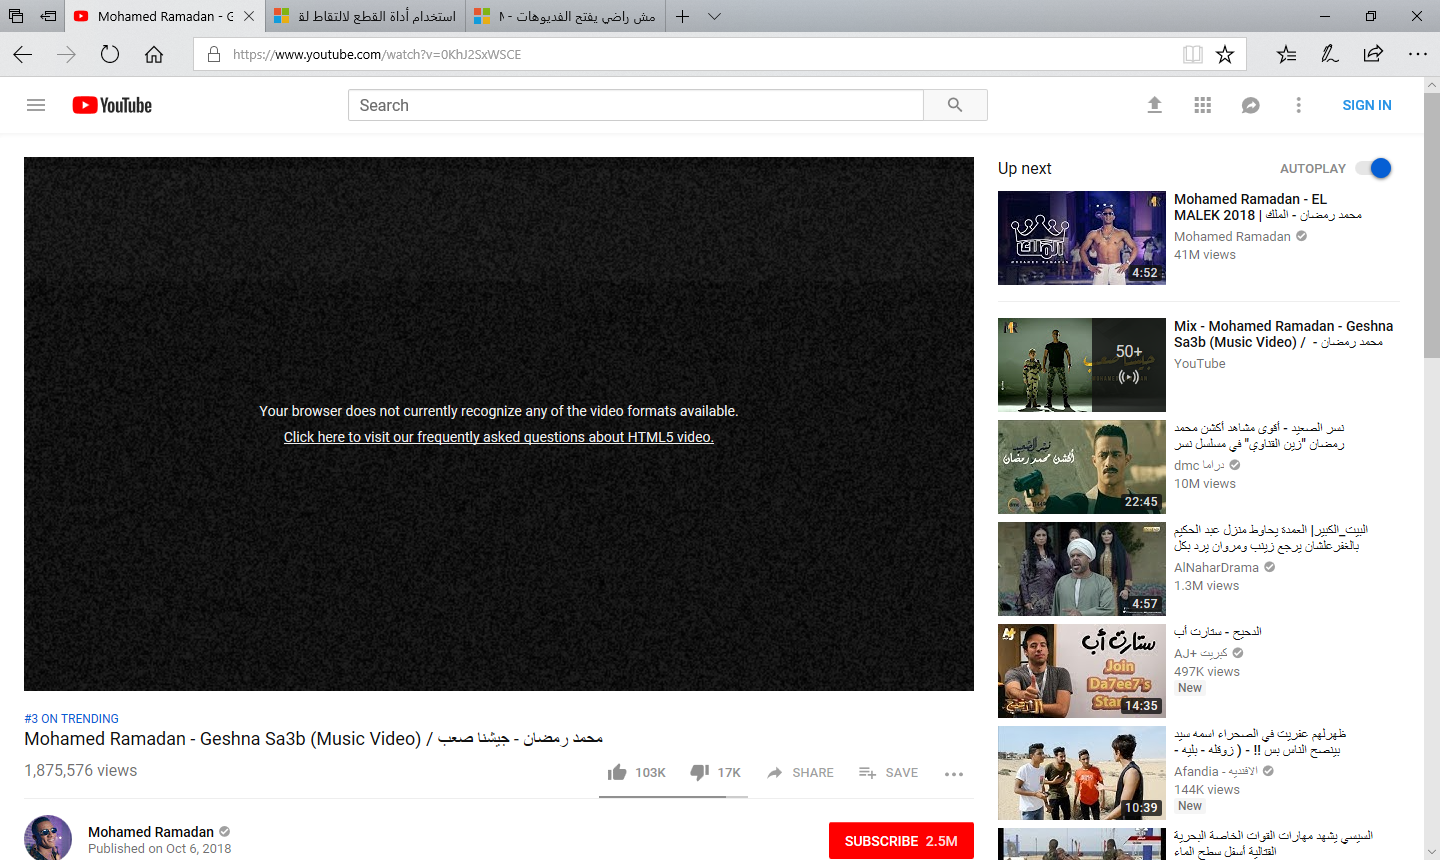Click the browser address bar URL
1440x860 pixels.
pyautogui.click(x=377, y=54)
